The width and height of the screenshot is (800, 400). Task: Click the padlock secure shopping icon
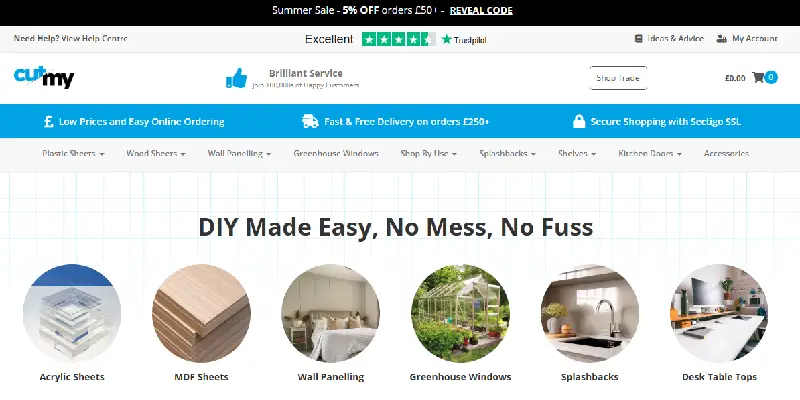(579, 121)
